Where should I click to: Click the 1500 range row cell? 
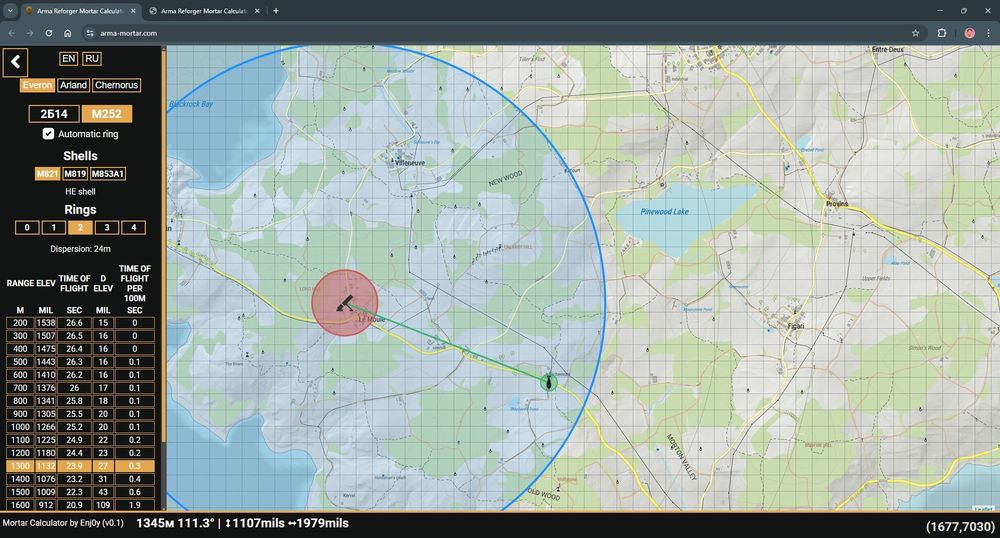[20, 492]
